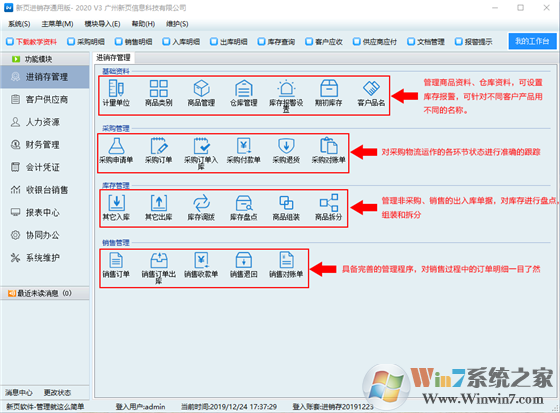Open the 其它入库 stock-in icon

coord(116,207)
